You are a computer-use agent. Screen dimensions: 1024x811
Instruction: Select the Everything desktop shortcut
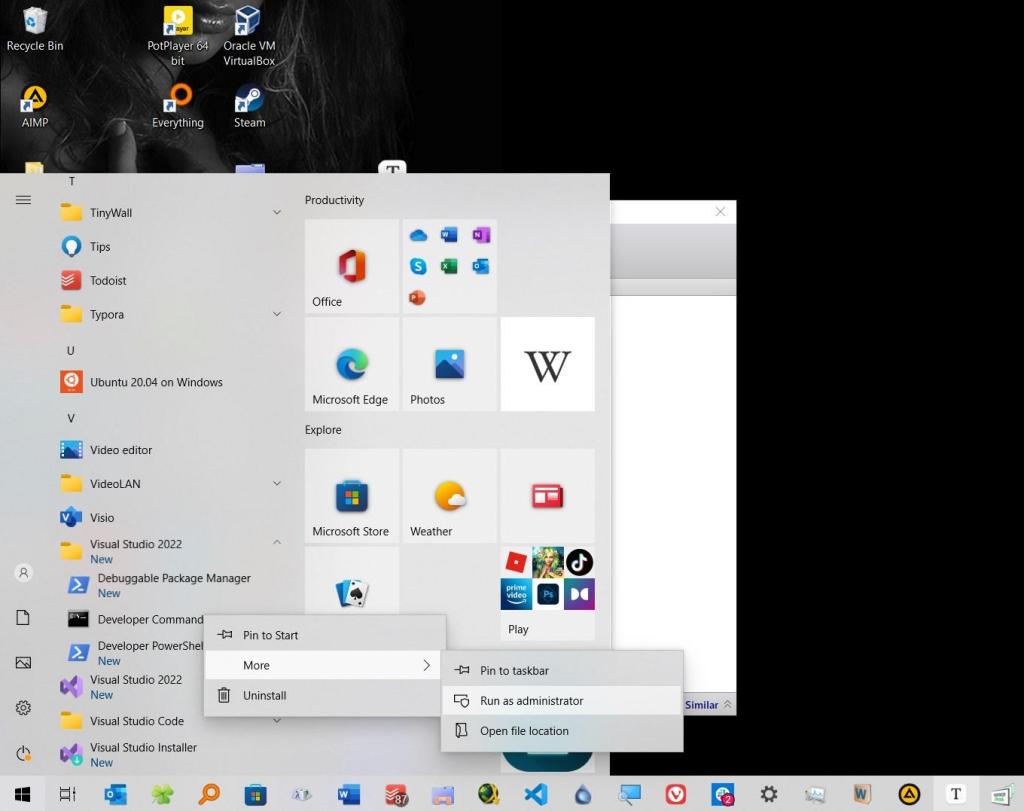click(x=178, y=106)
